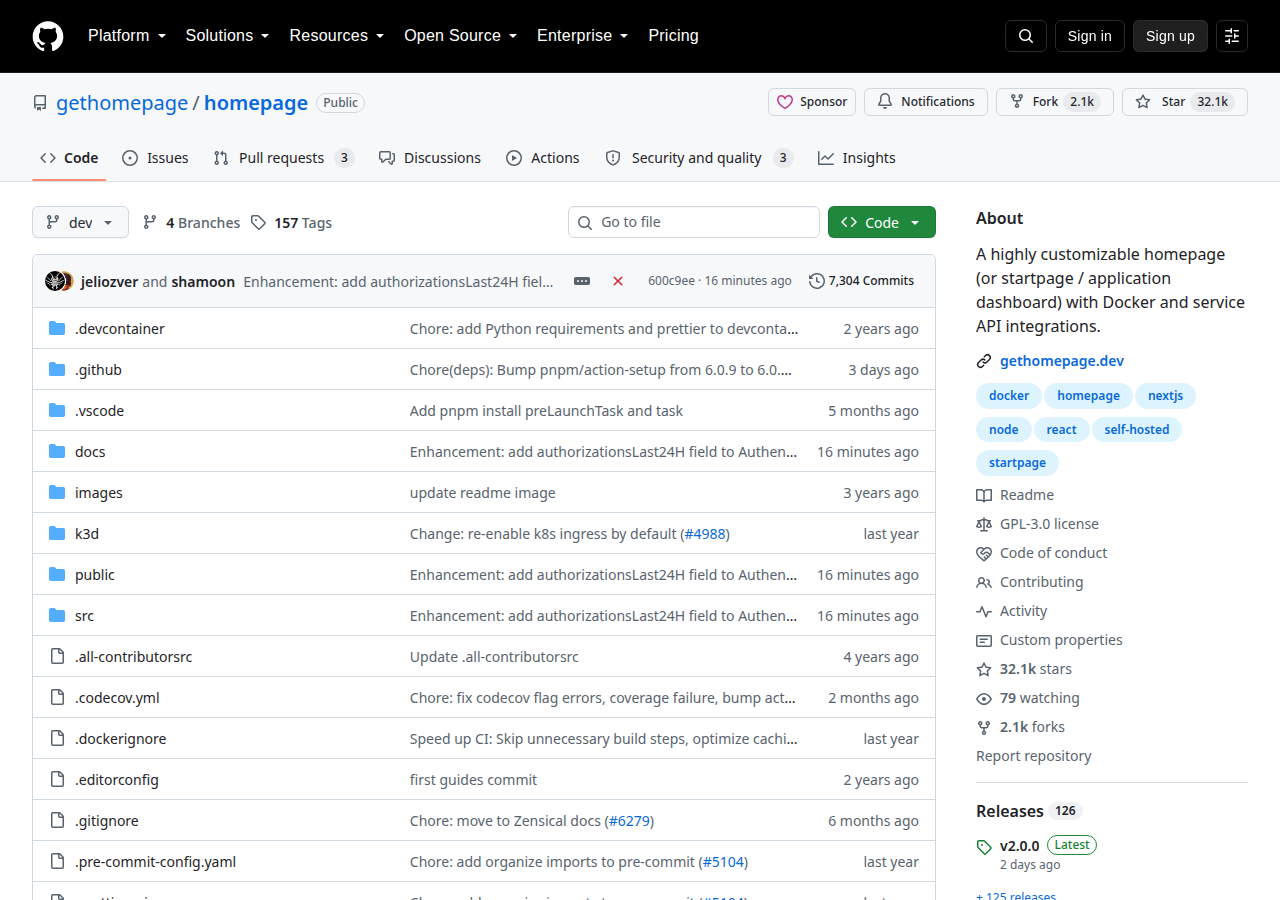1280x900 pixels.
Task: Open the appearance settings sliders icon
Action: (x=1232, y=36)
